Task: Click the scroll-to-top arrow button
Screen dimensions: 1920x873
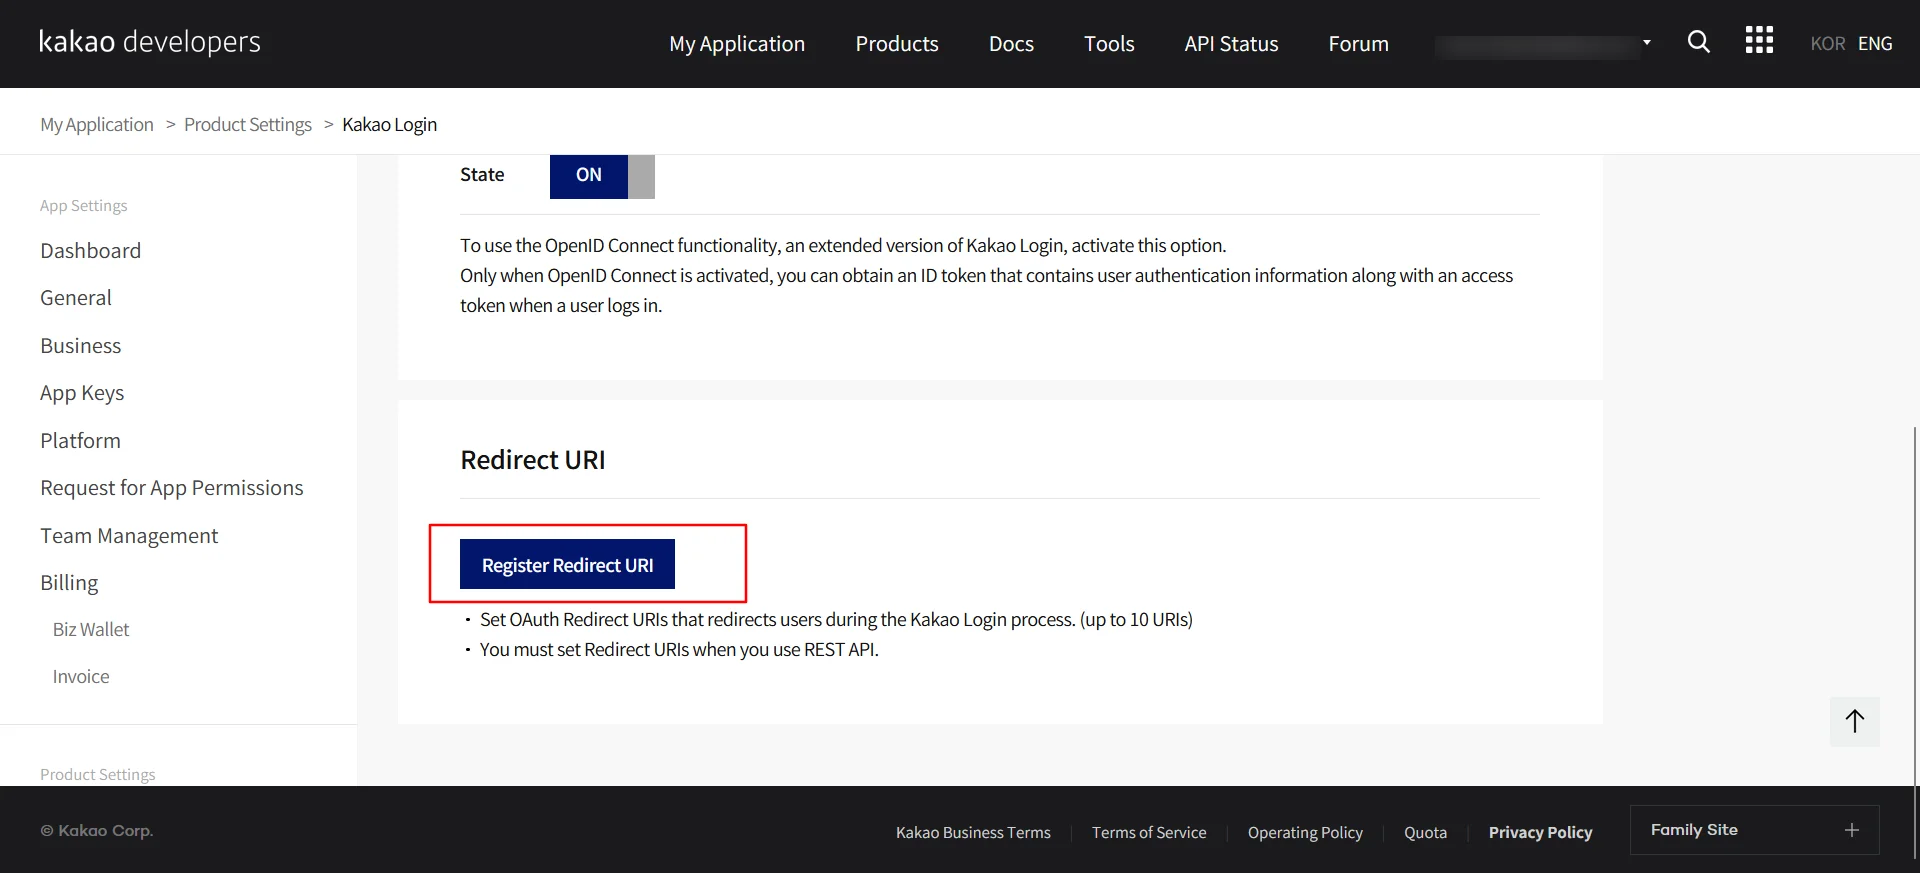Action: pyautogui.click(x=1855, y=722)
